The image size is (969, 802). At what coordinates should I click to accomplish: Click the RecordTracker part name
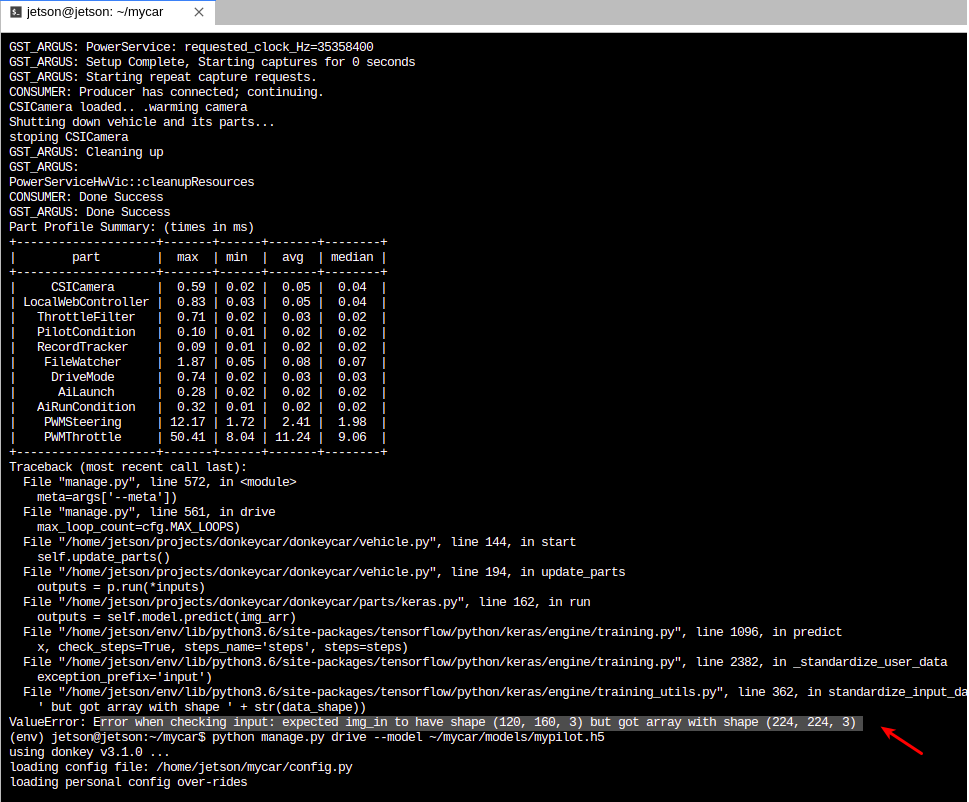(x=82, y=347)
